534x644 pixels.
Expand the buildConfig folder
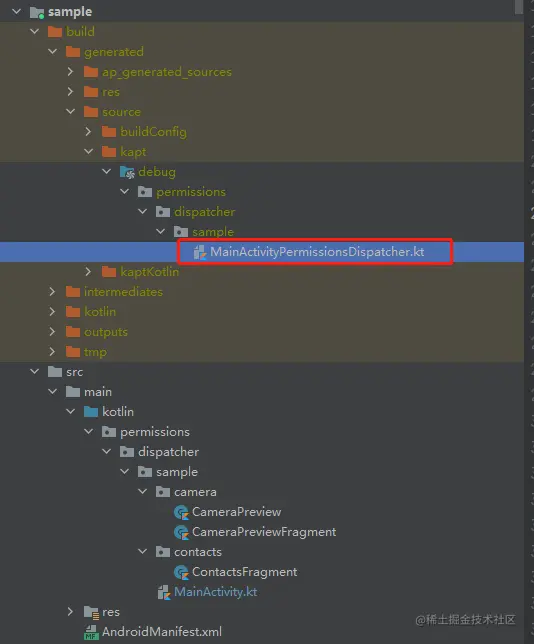tap(89, 131)
